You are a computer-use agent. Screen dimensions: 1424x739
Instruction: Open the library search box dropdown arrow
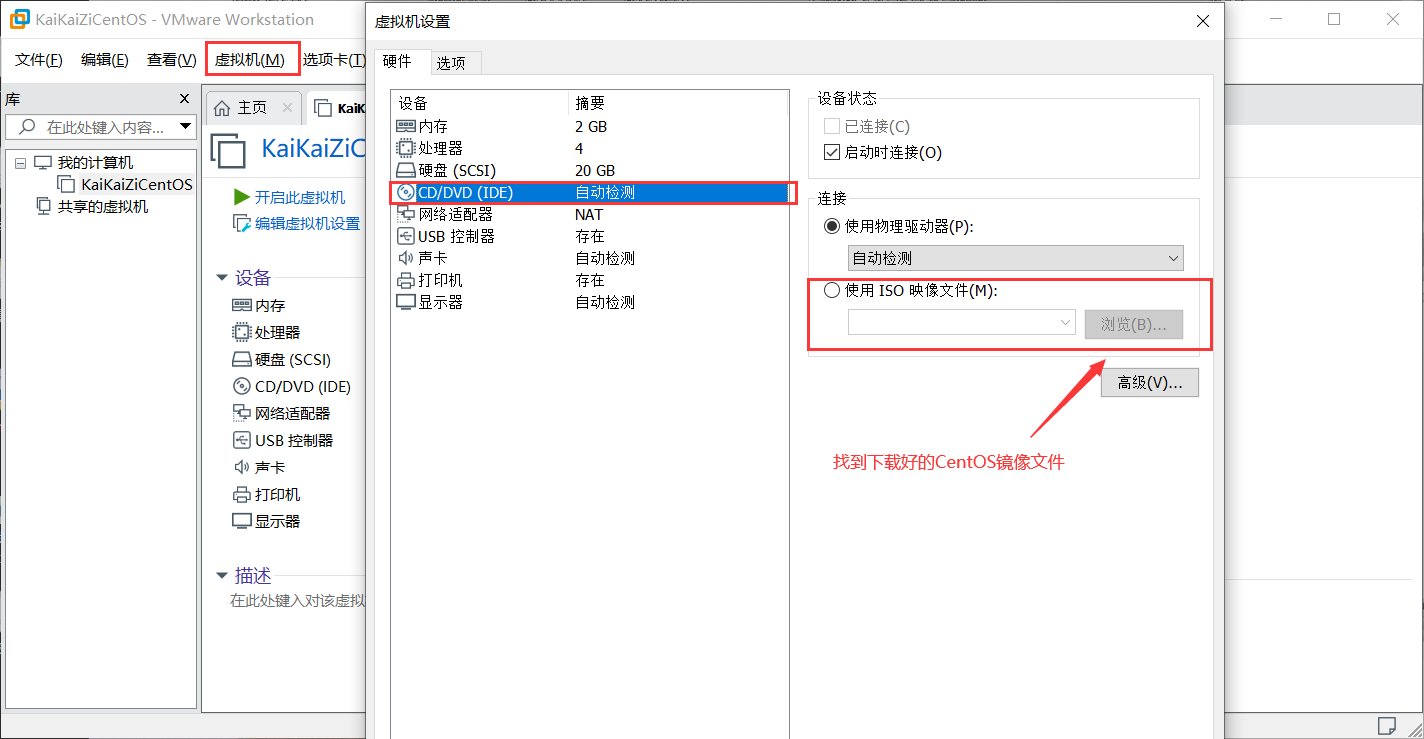[185, 127]
